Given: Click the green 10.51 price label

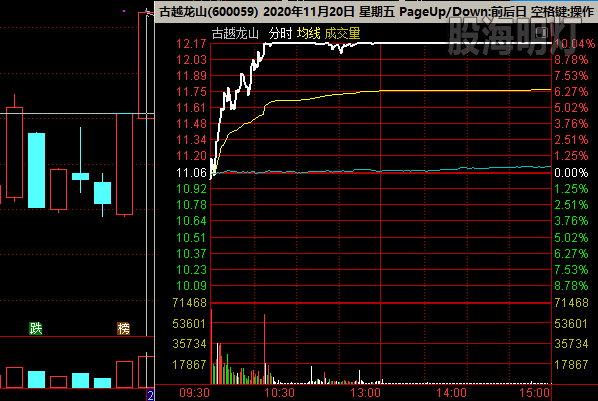Looking at the screenshot, I should click(x=191, y=237).
